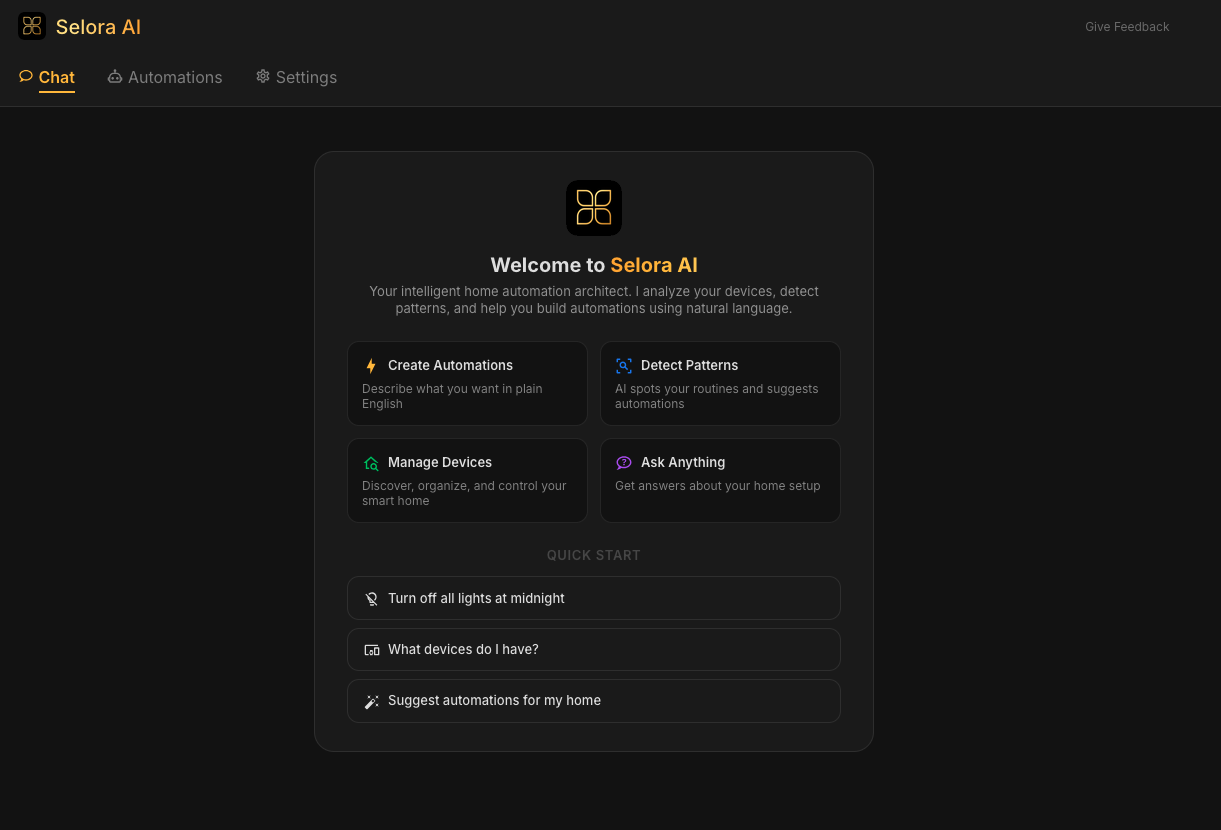Click the magic wand icon on automations suggestion
The image size is (1221, 830).
point(371,701)
